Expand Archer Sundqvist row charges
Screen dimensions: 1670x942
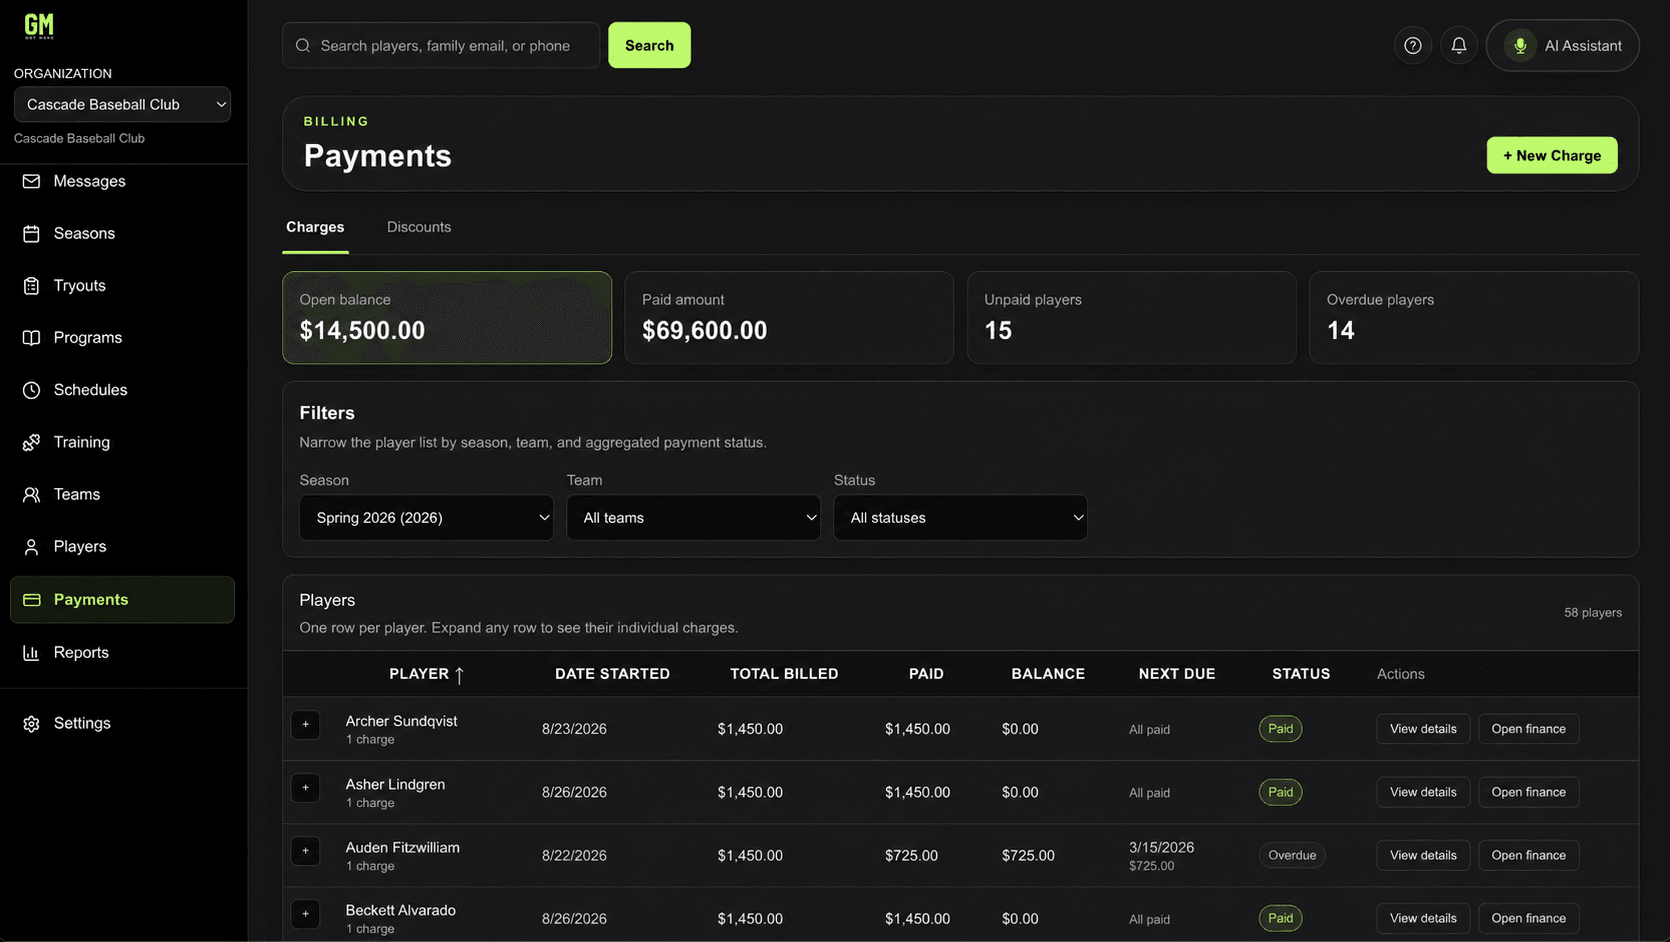(306, 725)
